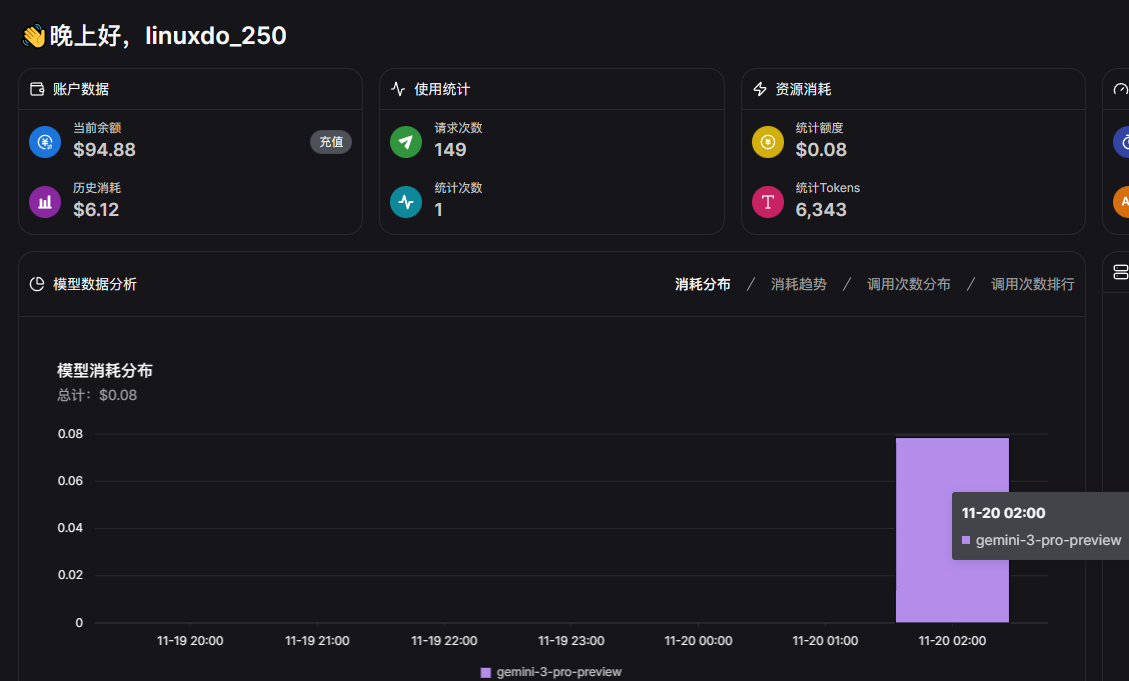Screen dimensions: 1129x681
Task: Open the 调用次数排行 tab
Action: coord(1033,284)
